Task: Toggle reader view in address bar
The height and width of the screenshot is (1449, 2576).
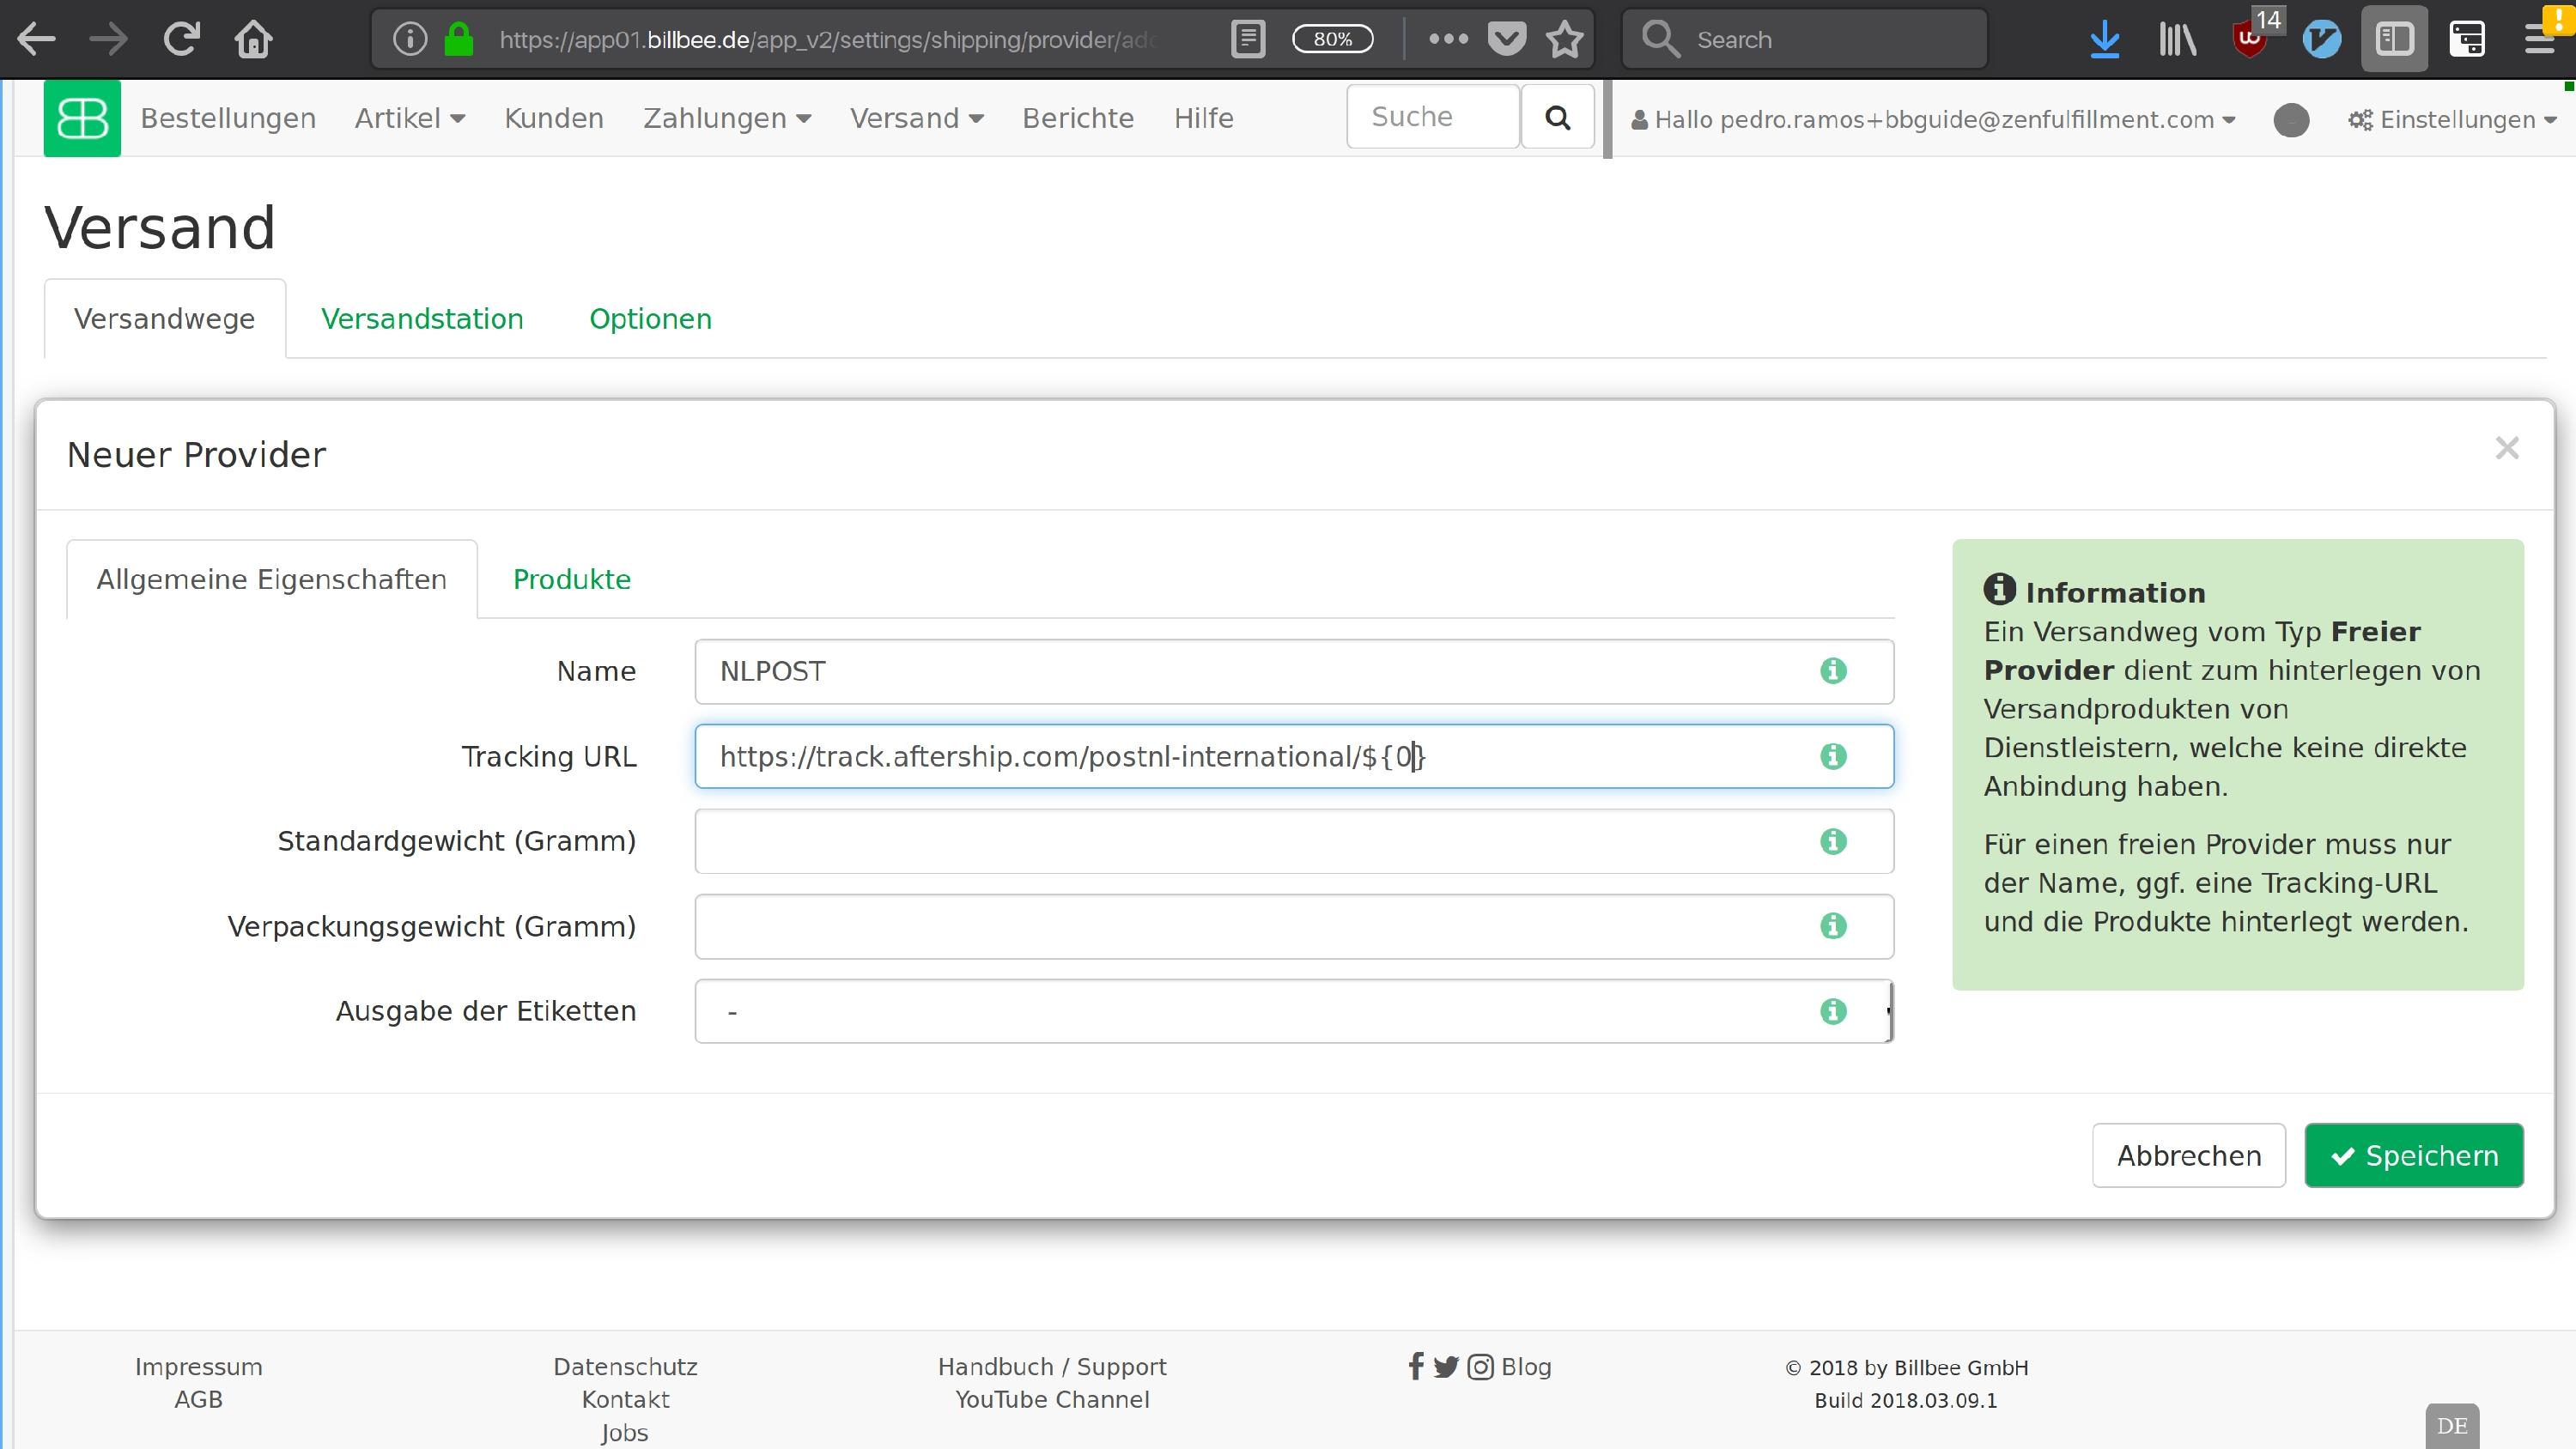Action: pyautogui.click(x=1247, y=40)
